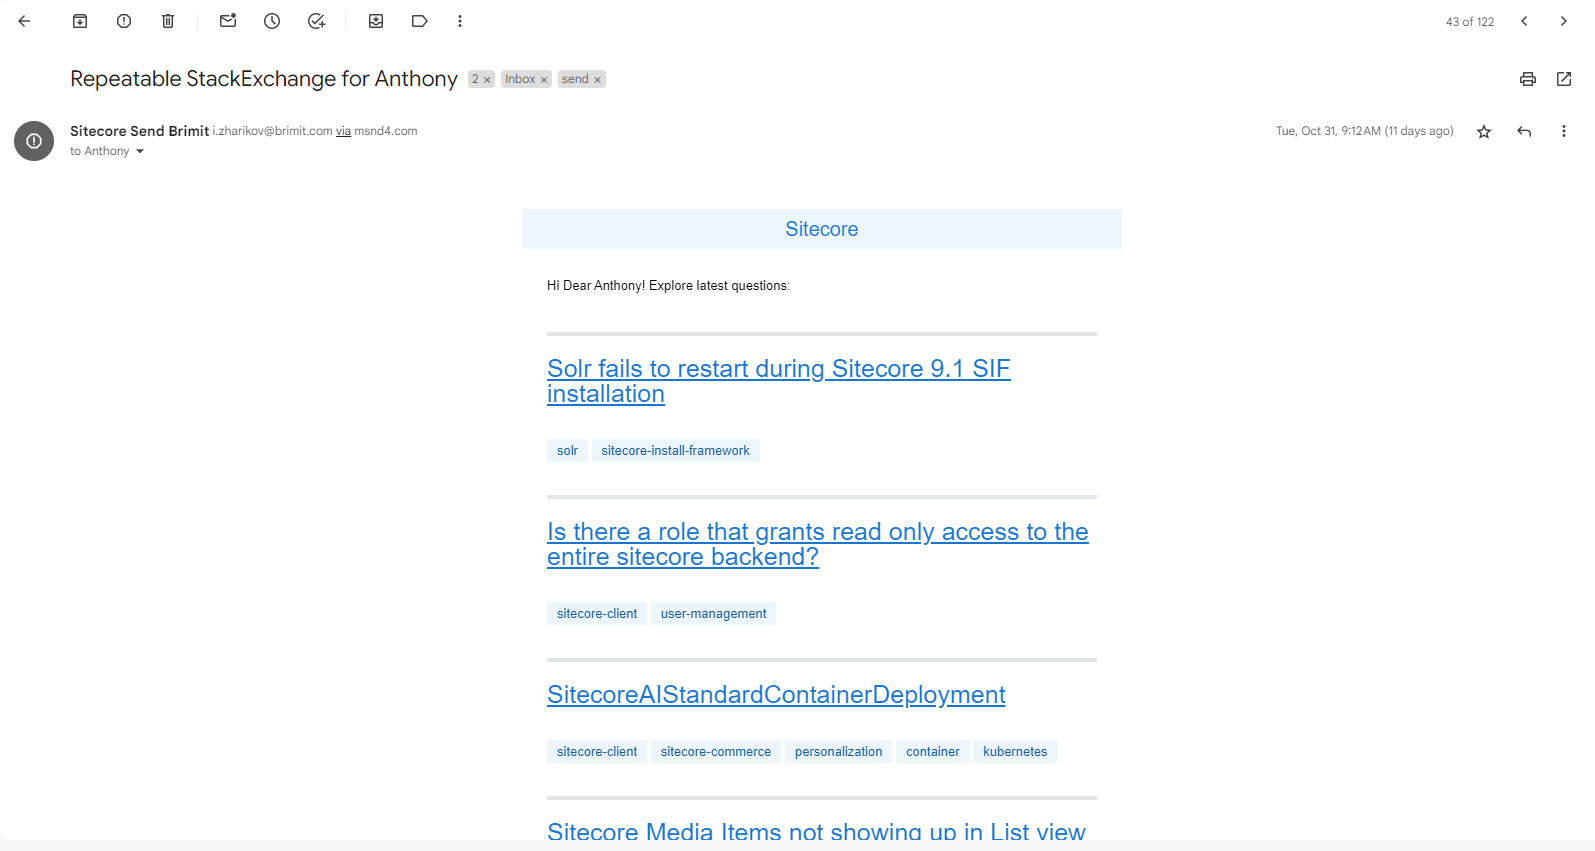The image size is (1595, 851).
Task: Select the user-management tag
Action: (713, 614)
